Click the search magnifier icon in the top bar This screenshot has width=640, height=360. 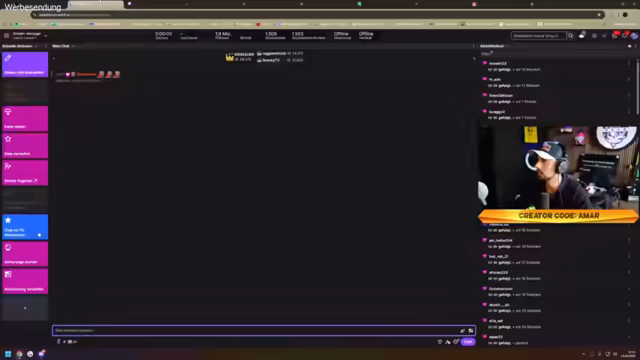pyautogui.click(x=570, y=36)
